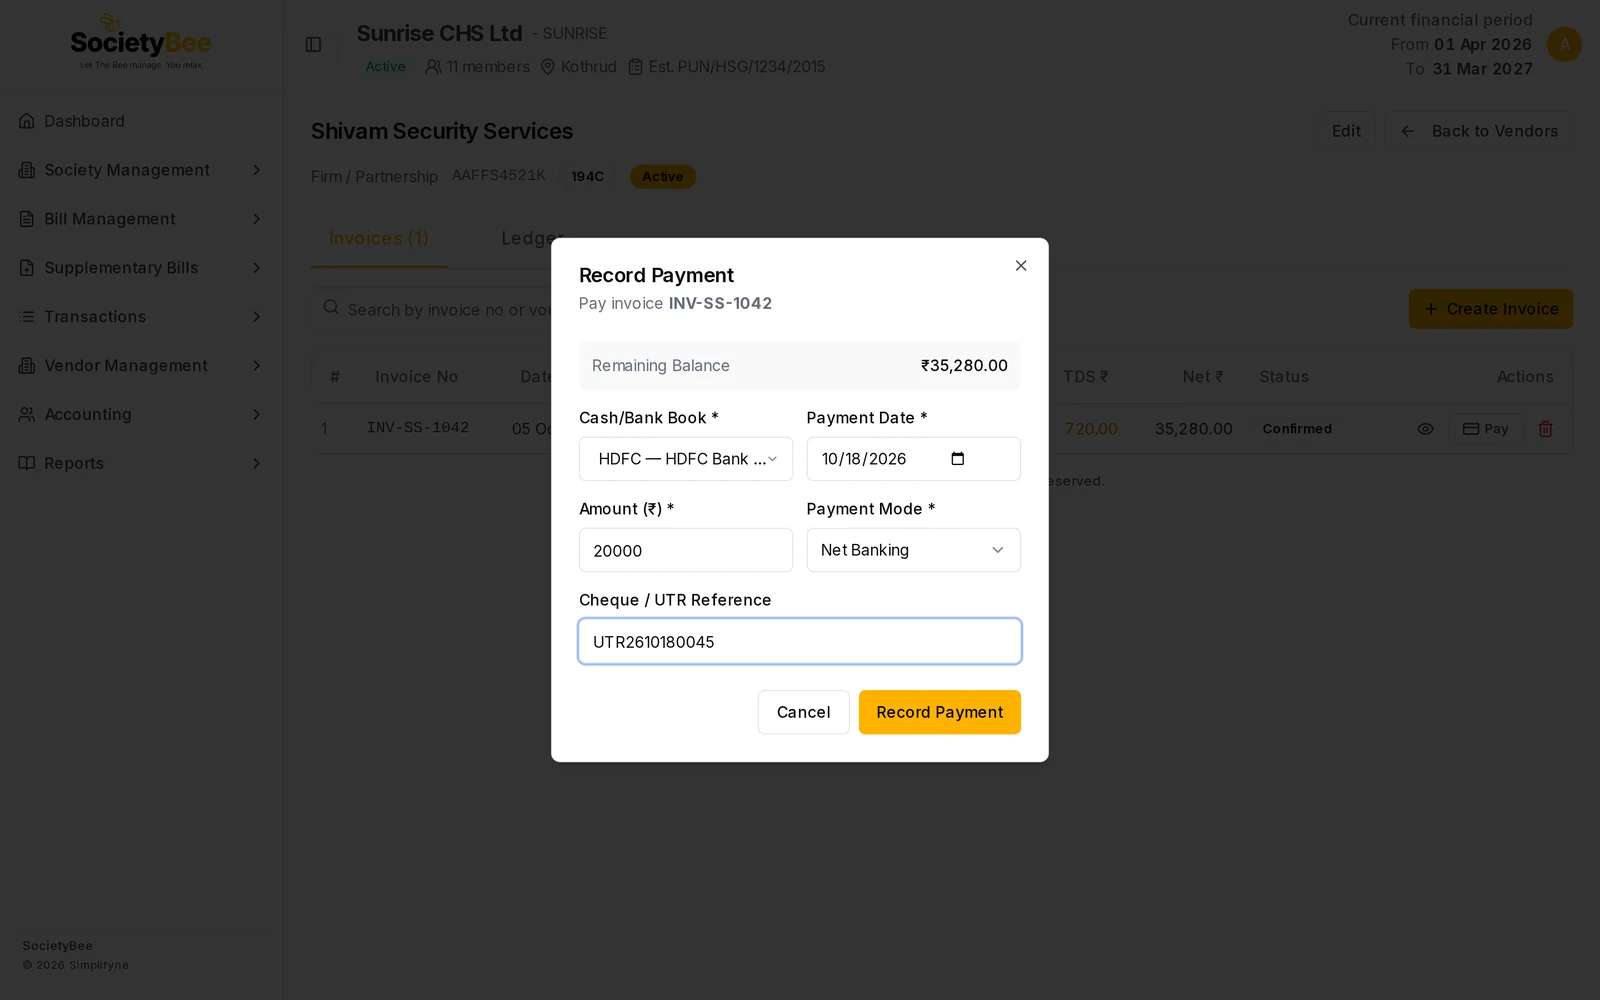Switch to the Invoices (1) tab
The height and width of the screenshot is (1000, 1600).
coord(379,239)
